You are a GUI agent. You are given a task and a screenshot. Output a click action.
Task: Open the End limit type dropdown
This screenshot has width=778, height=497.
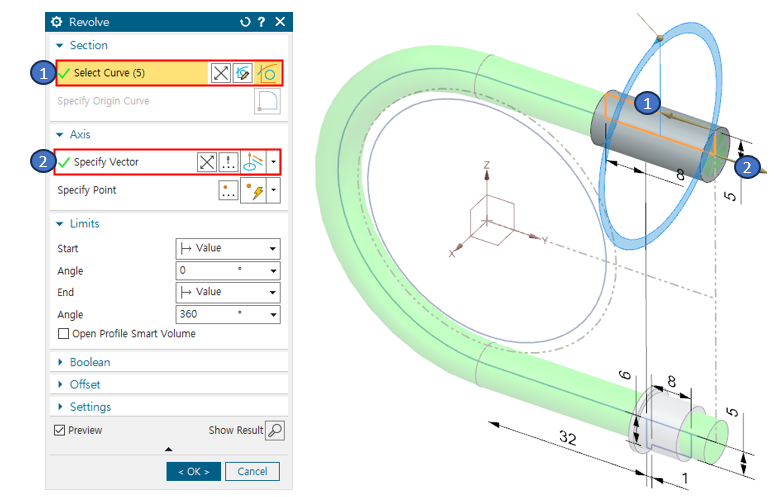(x=227, y=293)
